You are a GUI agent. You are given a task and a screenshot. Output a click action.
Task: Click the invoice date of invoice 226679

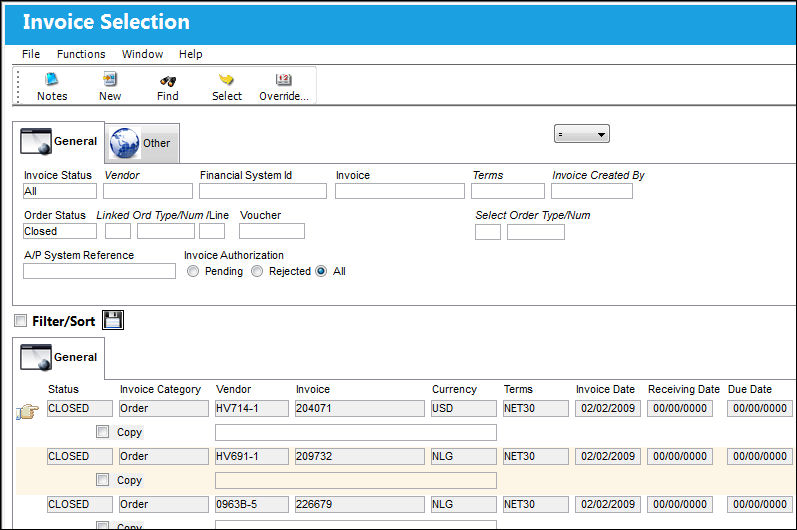click(608, 504)
